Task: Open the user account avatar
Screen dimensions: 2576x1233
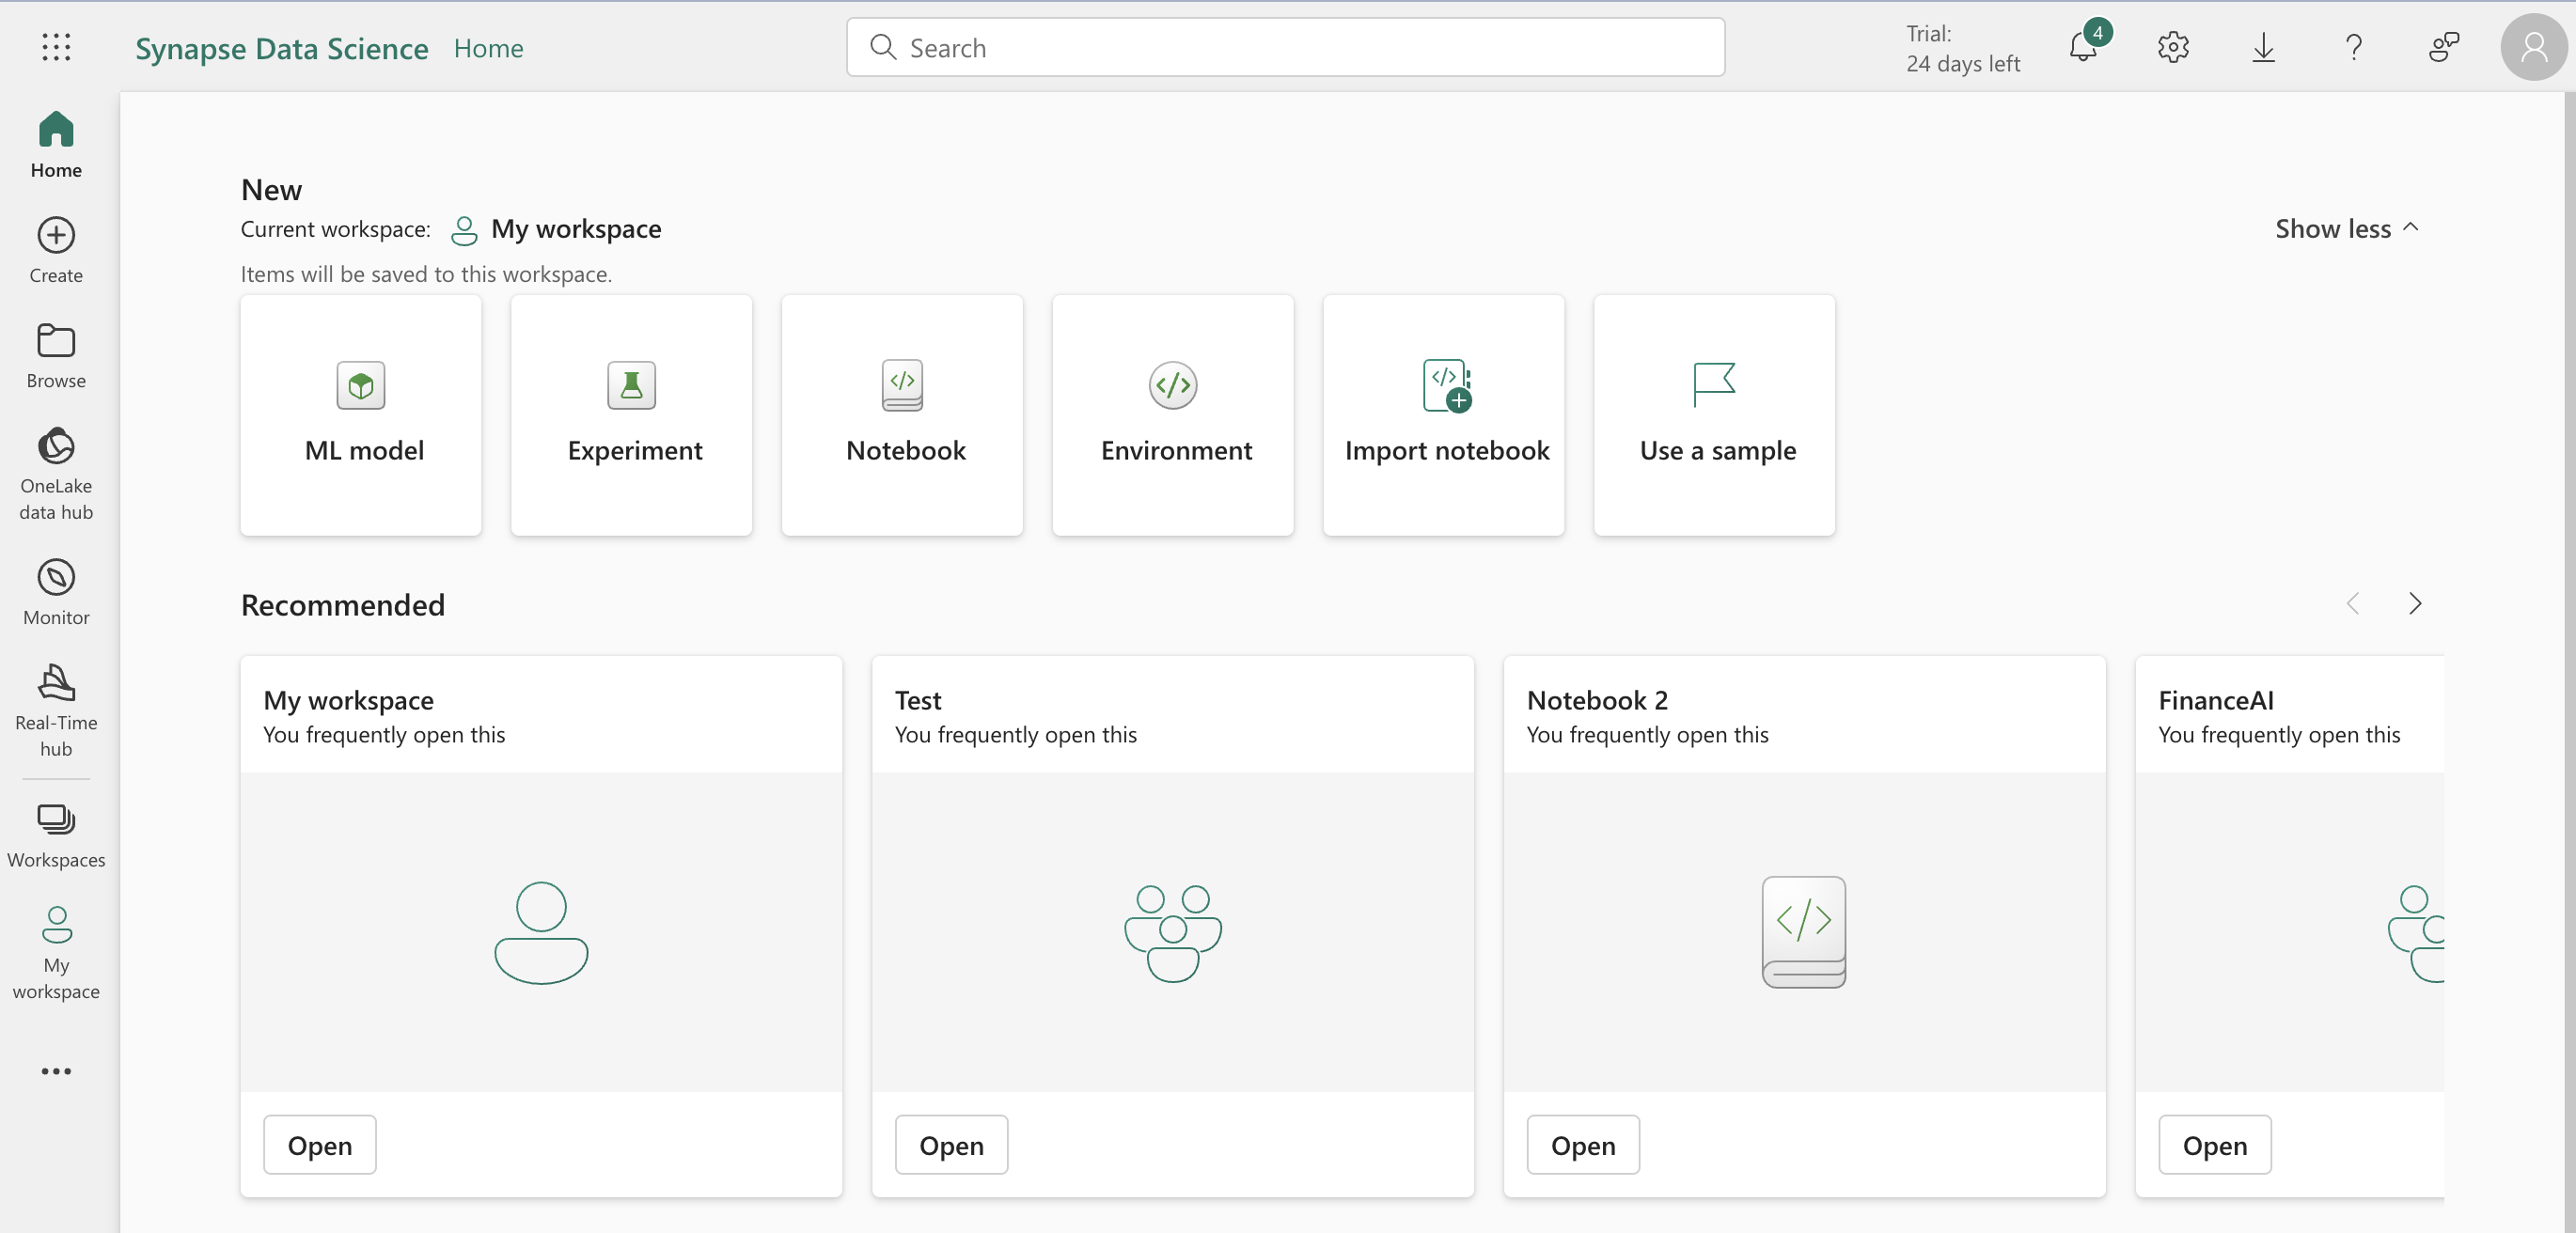Action: click(2534, 47)
